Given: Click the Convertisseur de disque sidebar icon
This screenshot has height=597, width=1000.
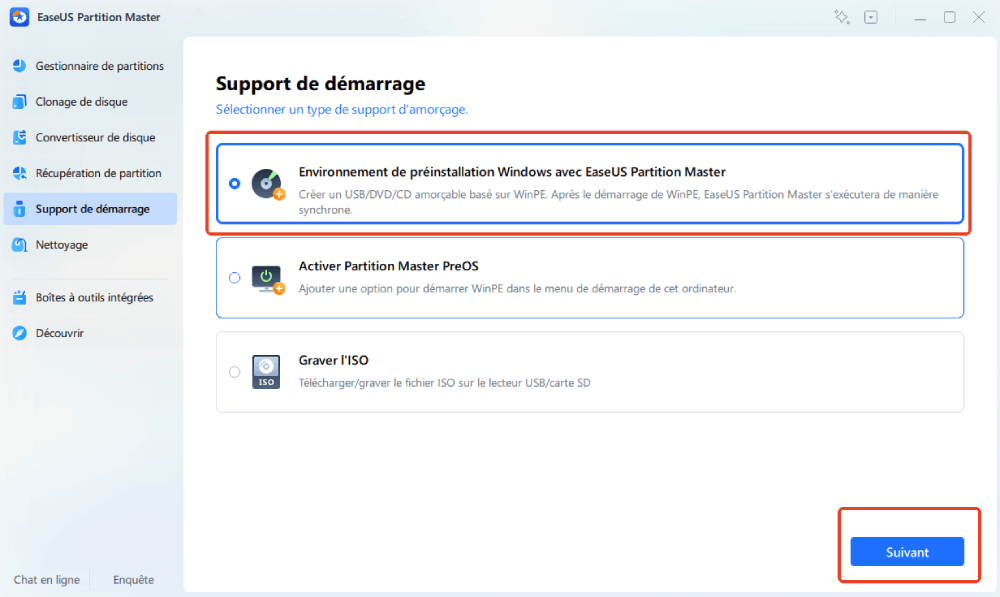Looking at the screenshot, I should pyautogui.click(x=20, y=137).
